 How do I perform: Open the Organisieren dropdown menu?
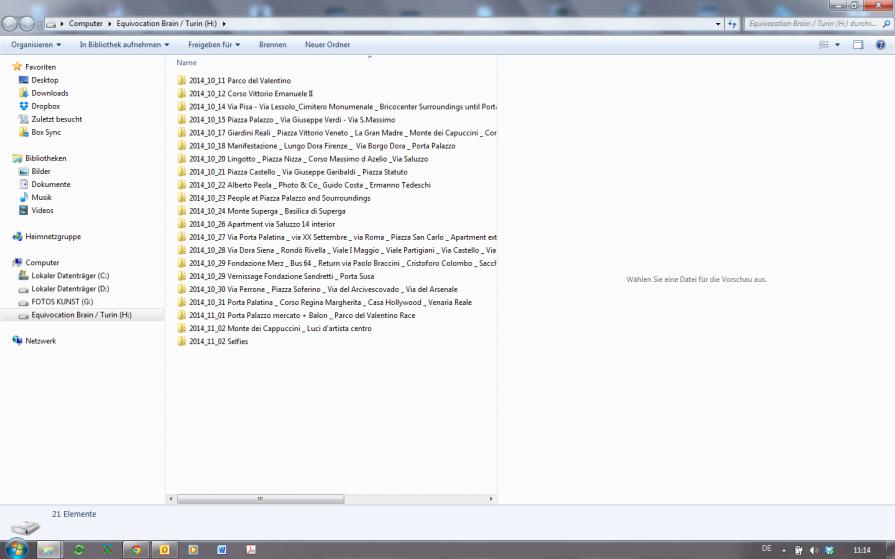(36, 45)
